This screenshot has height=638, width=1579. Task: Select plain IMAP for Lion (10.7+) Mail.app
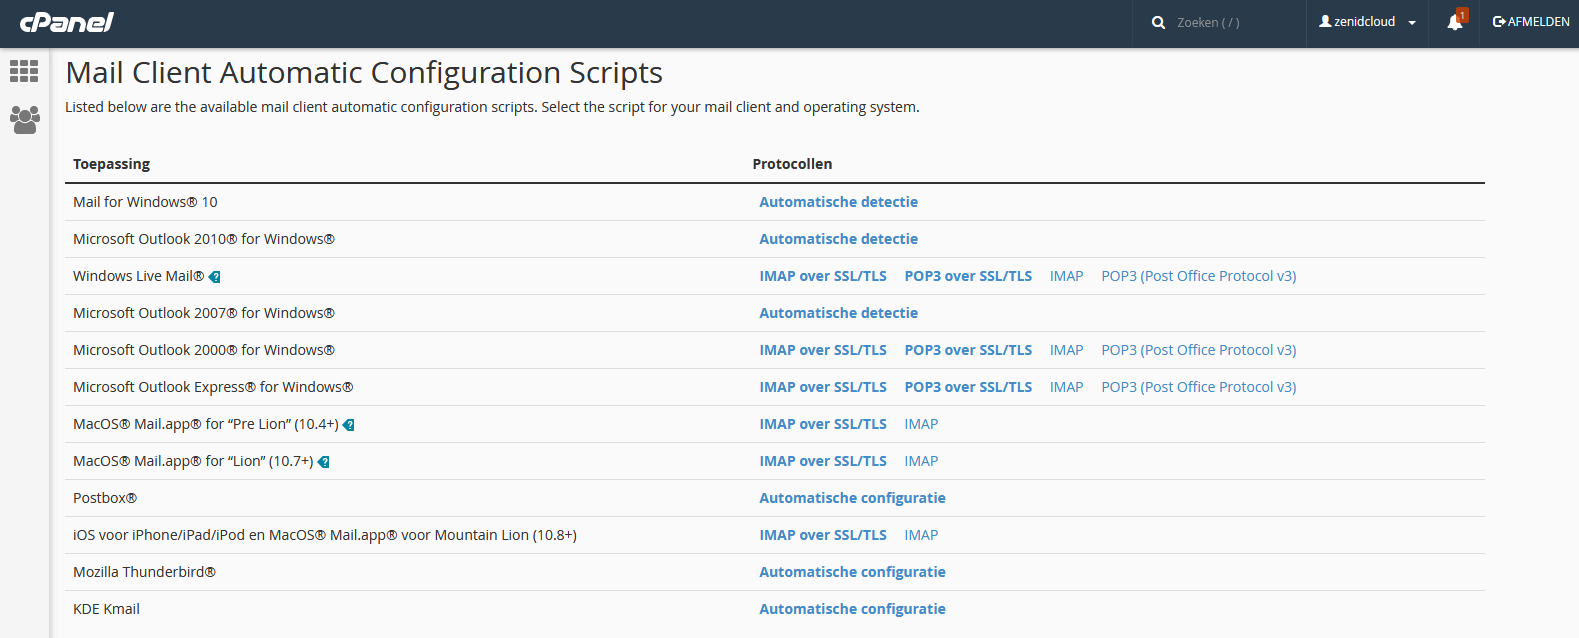coord(921,461)
